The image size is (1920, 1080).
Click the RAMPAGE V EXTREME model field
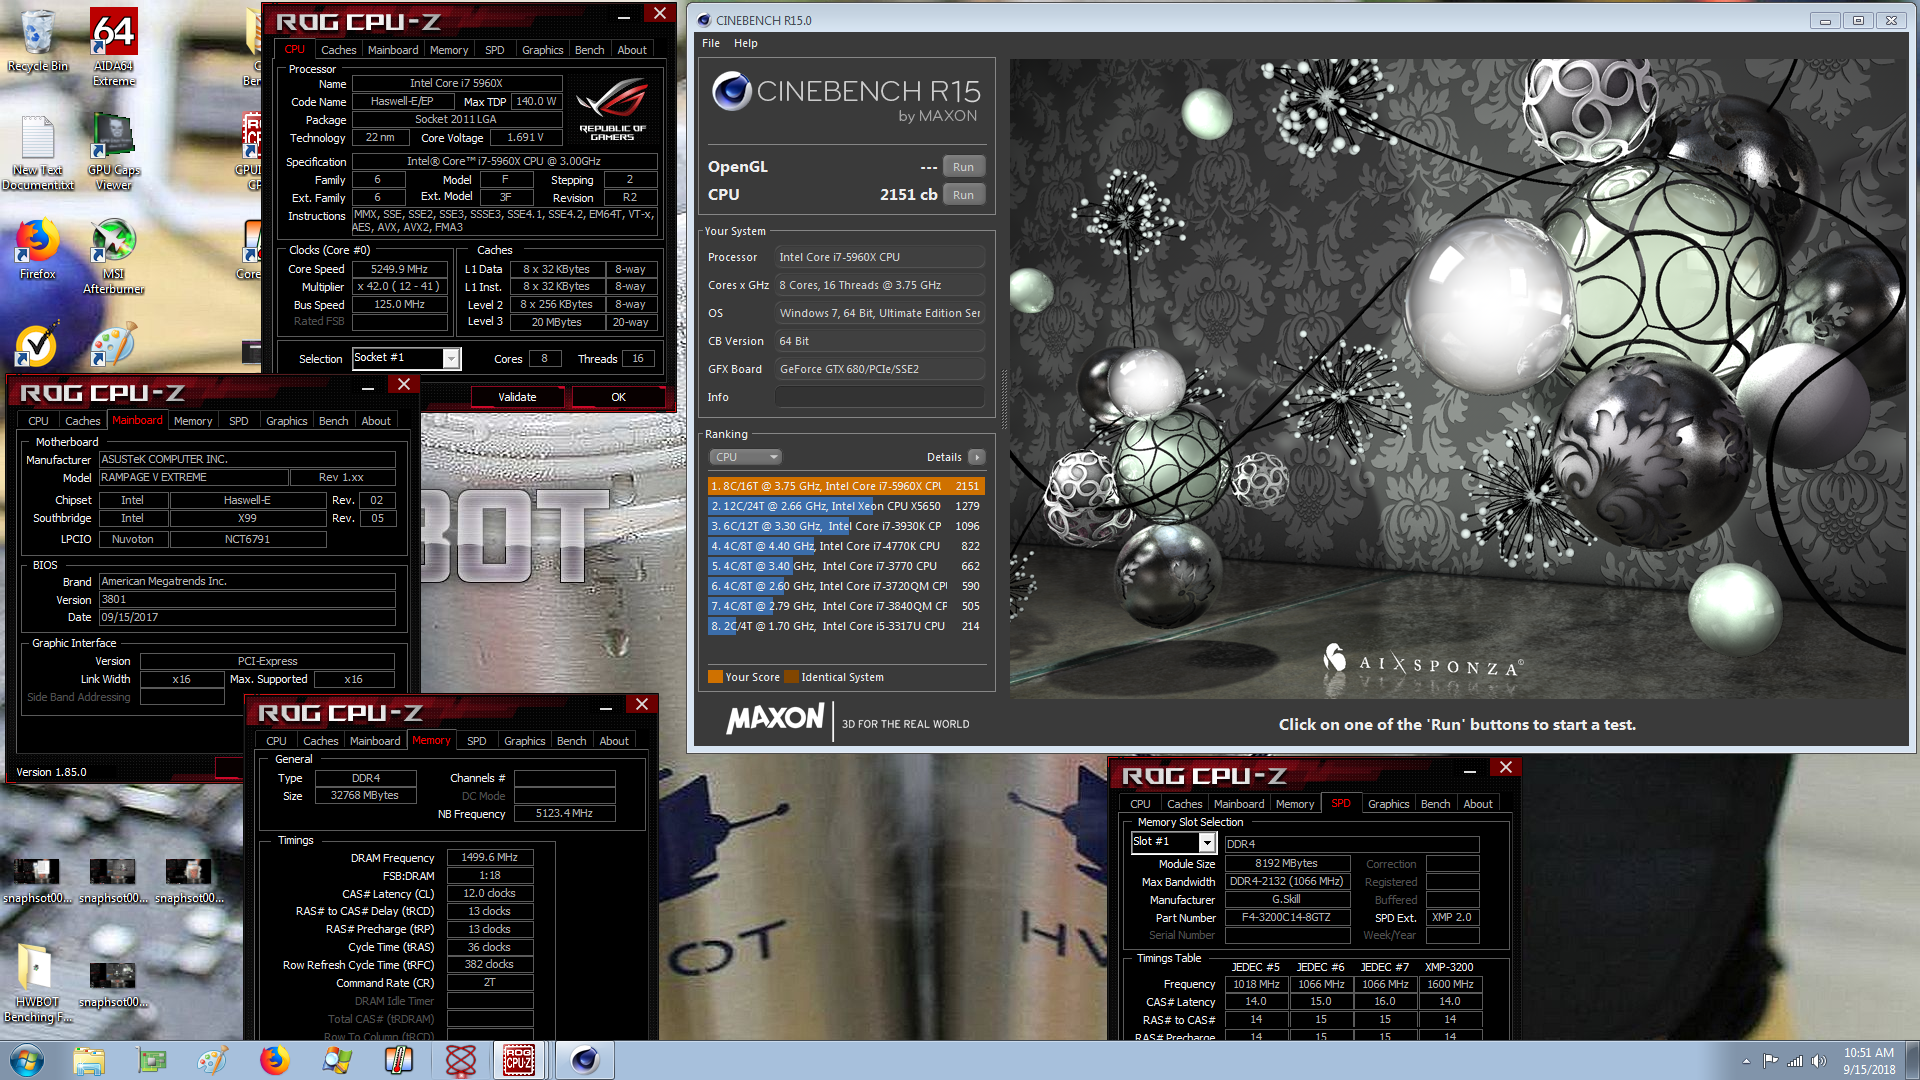click(x=193, y=478)
